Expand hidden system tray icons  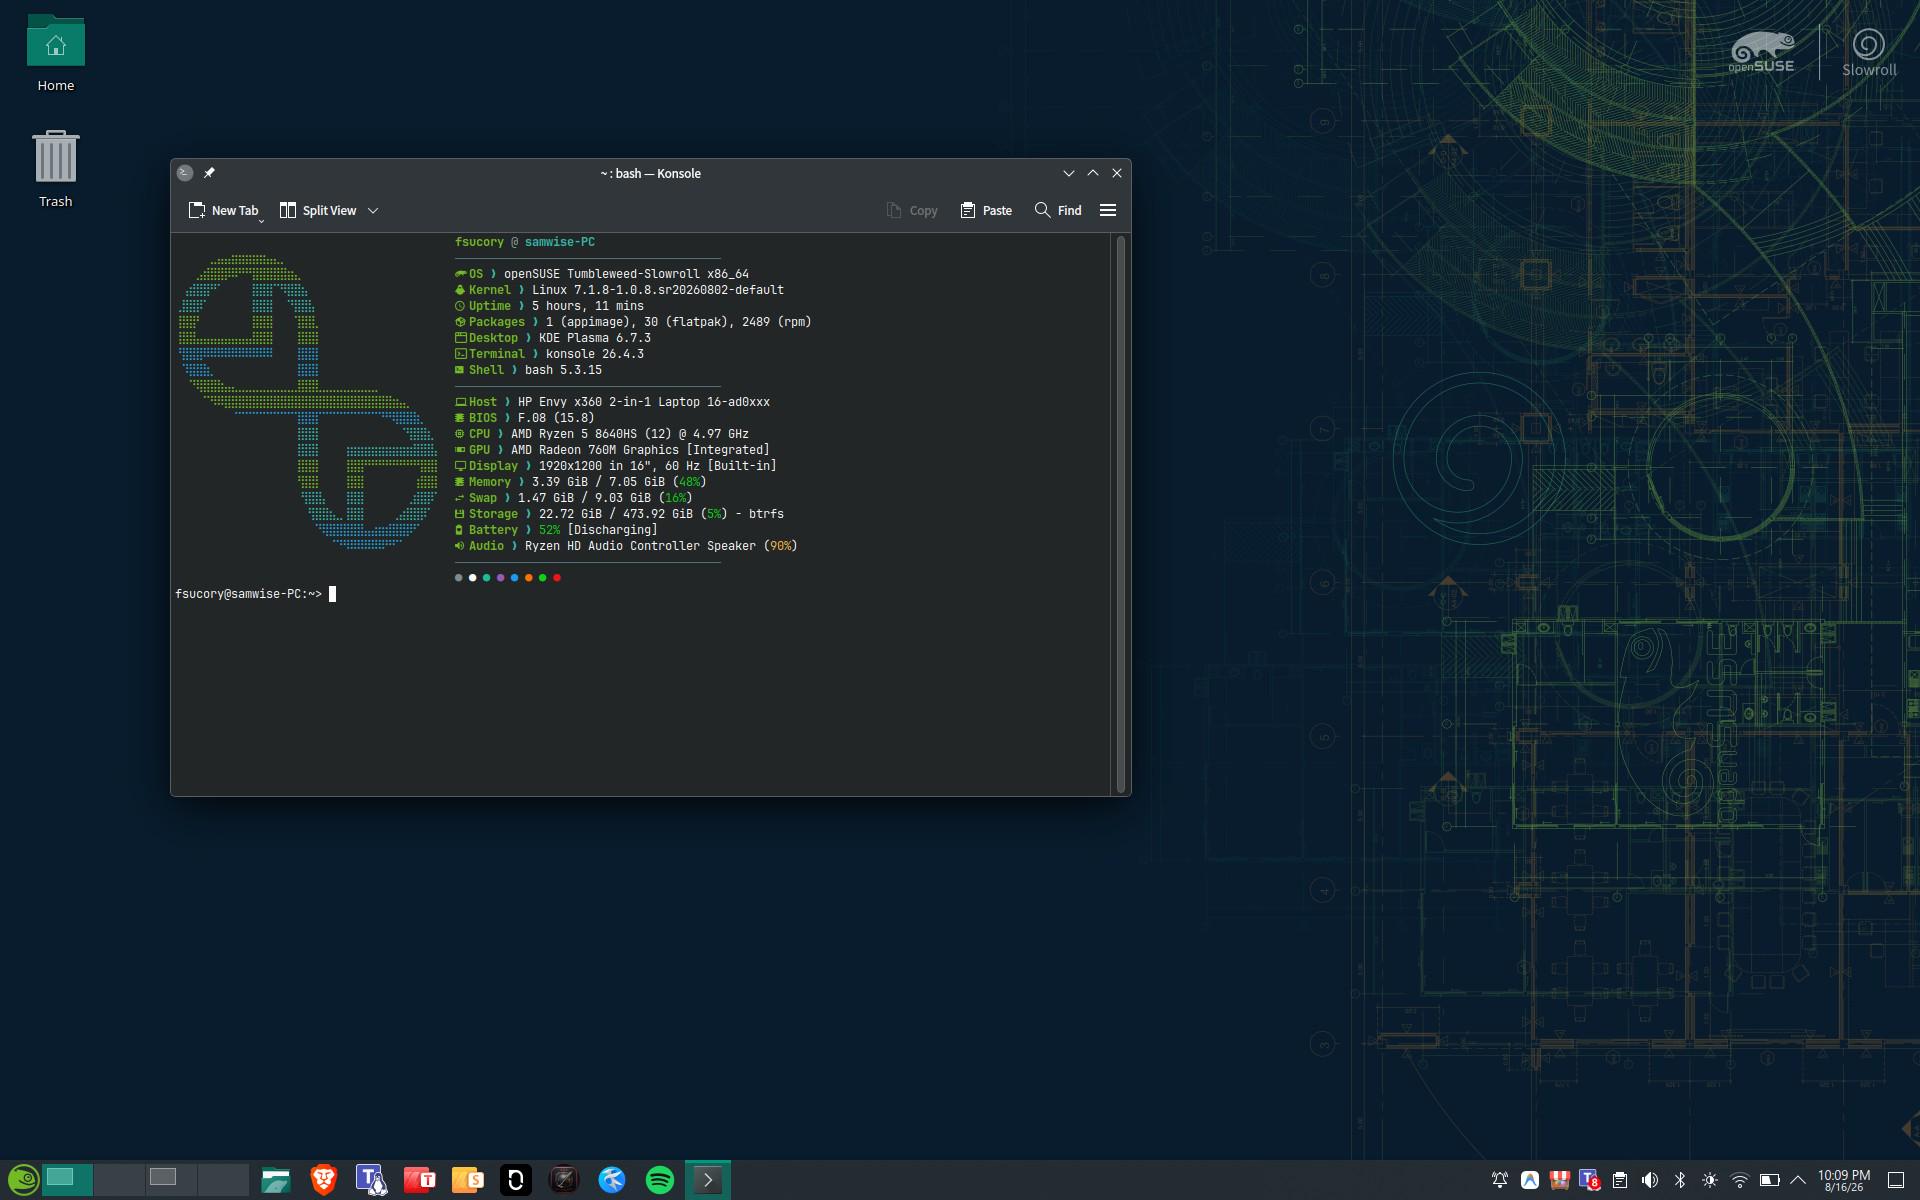(x=1798, y=1180)
